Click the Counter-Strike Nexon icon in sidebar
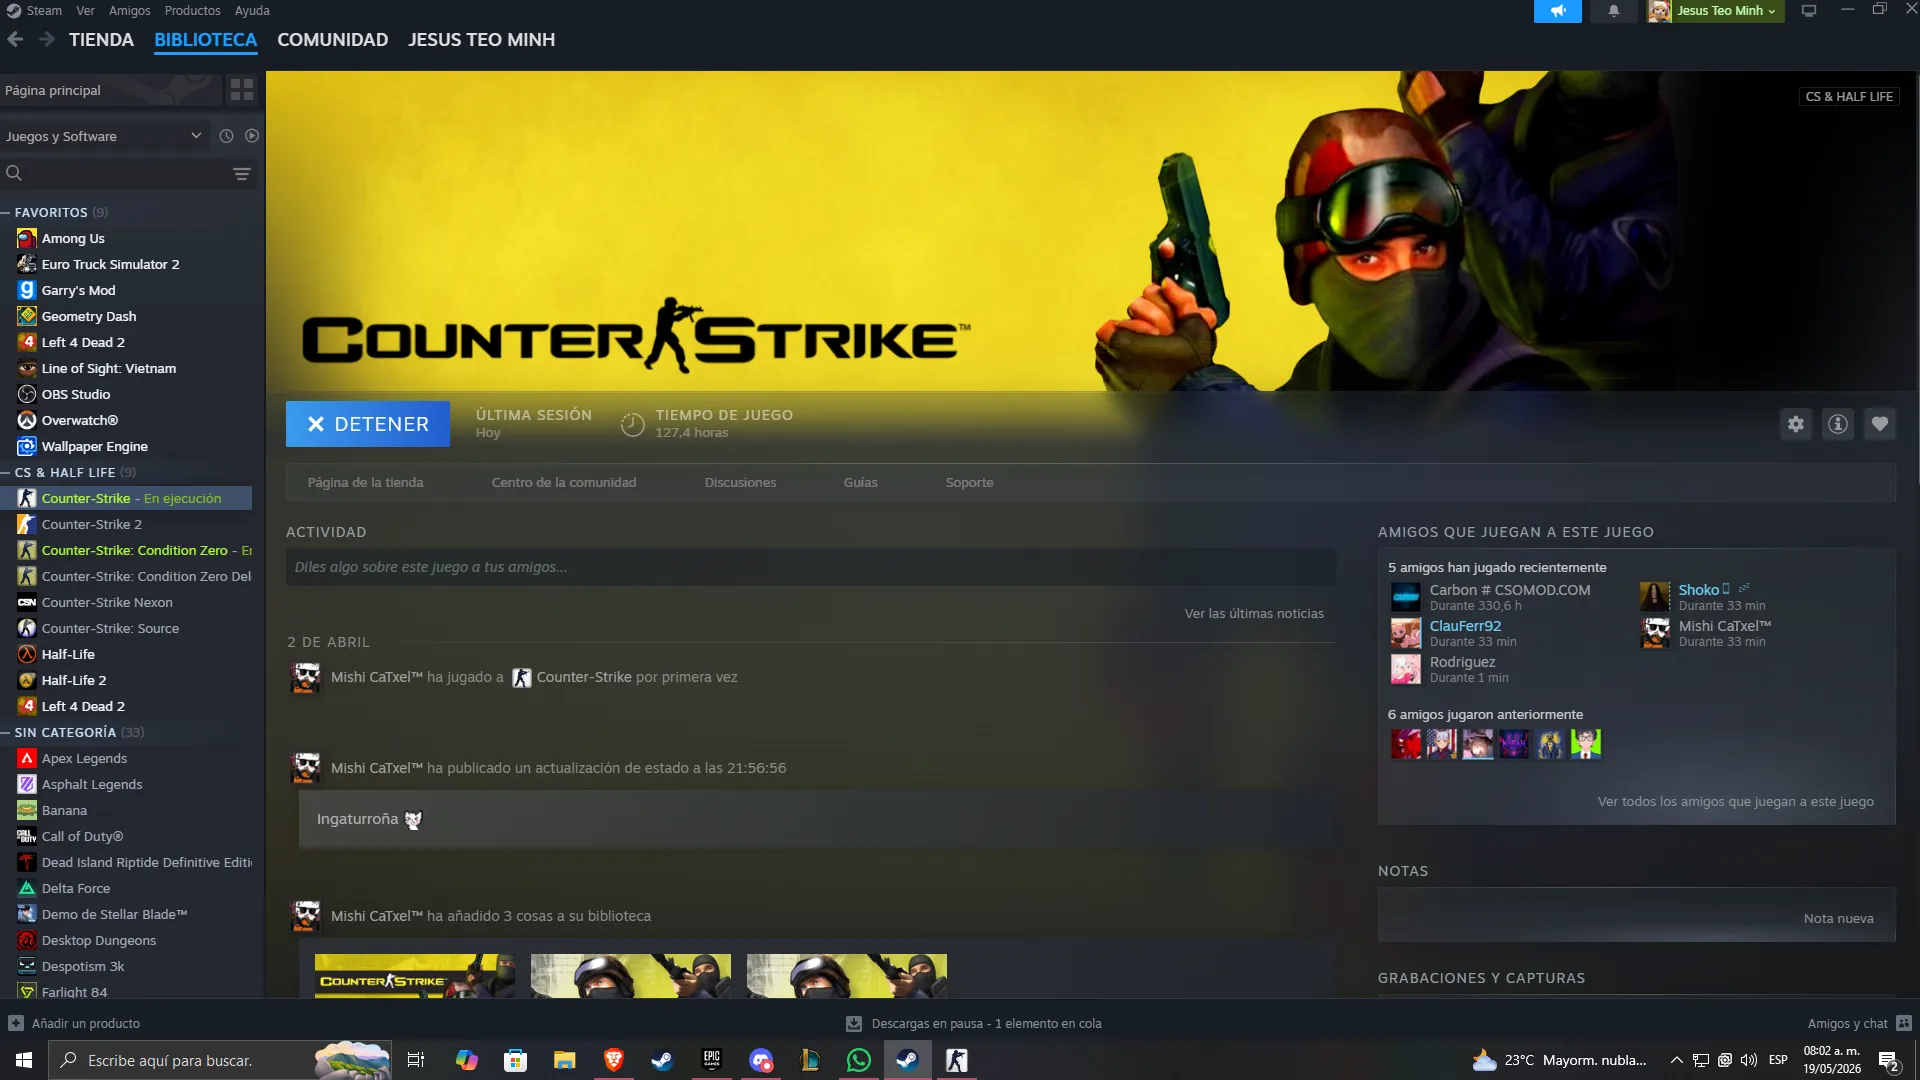 click(27, 602)
